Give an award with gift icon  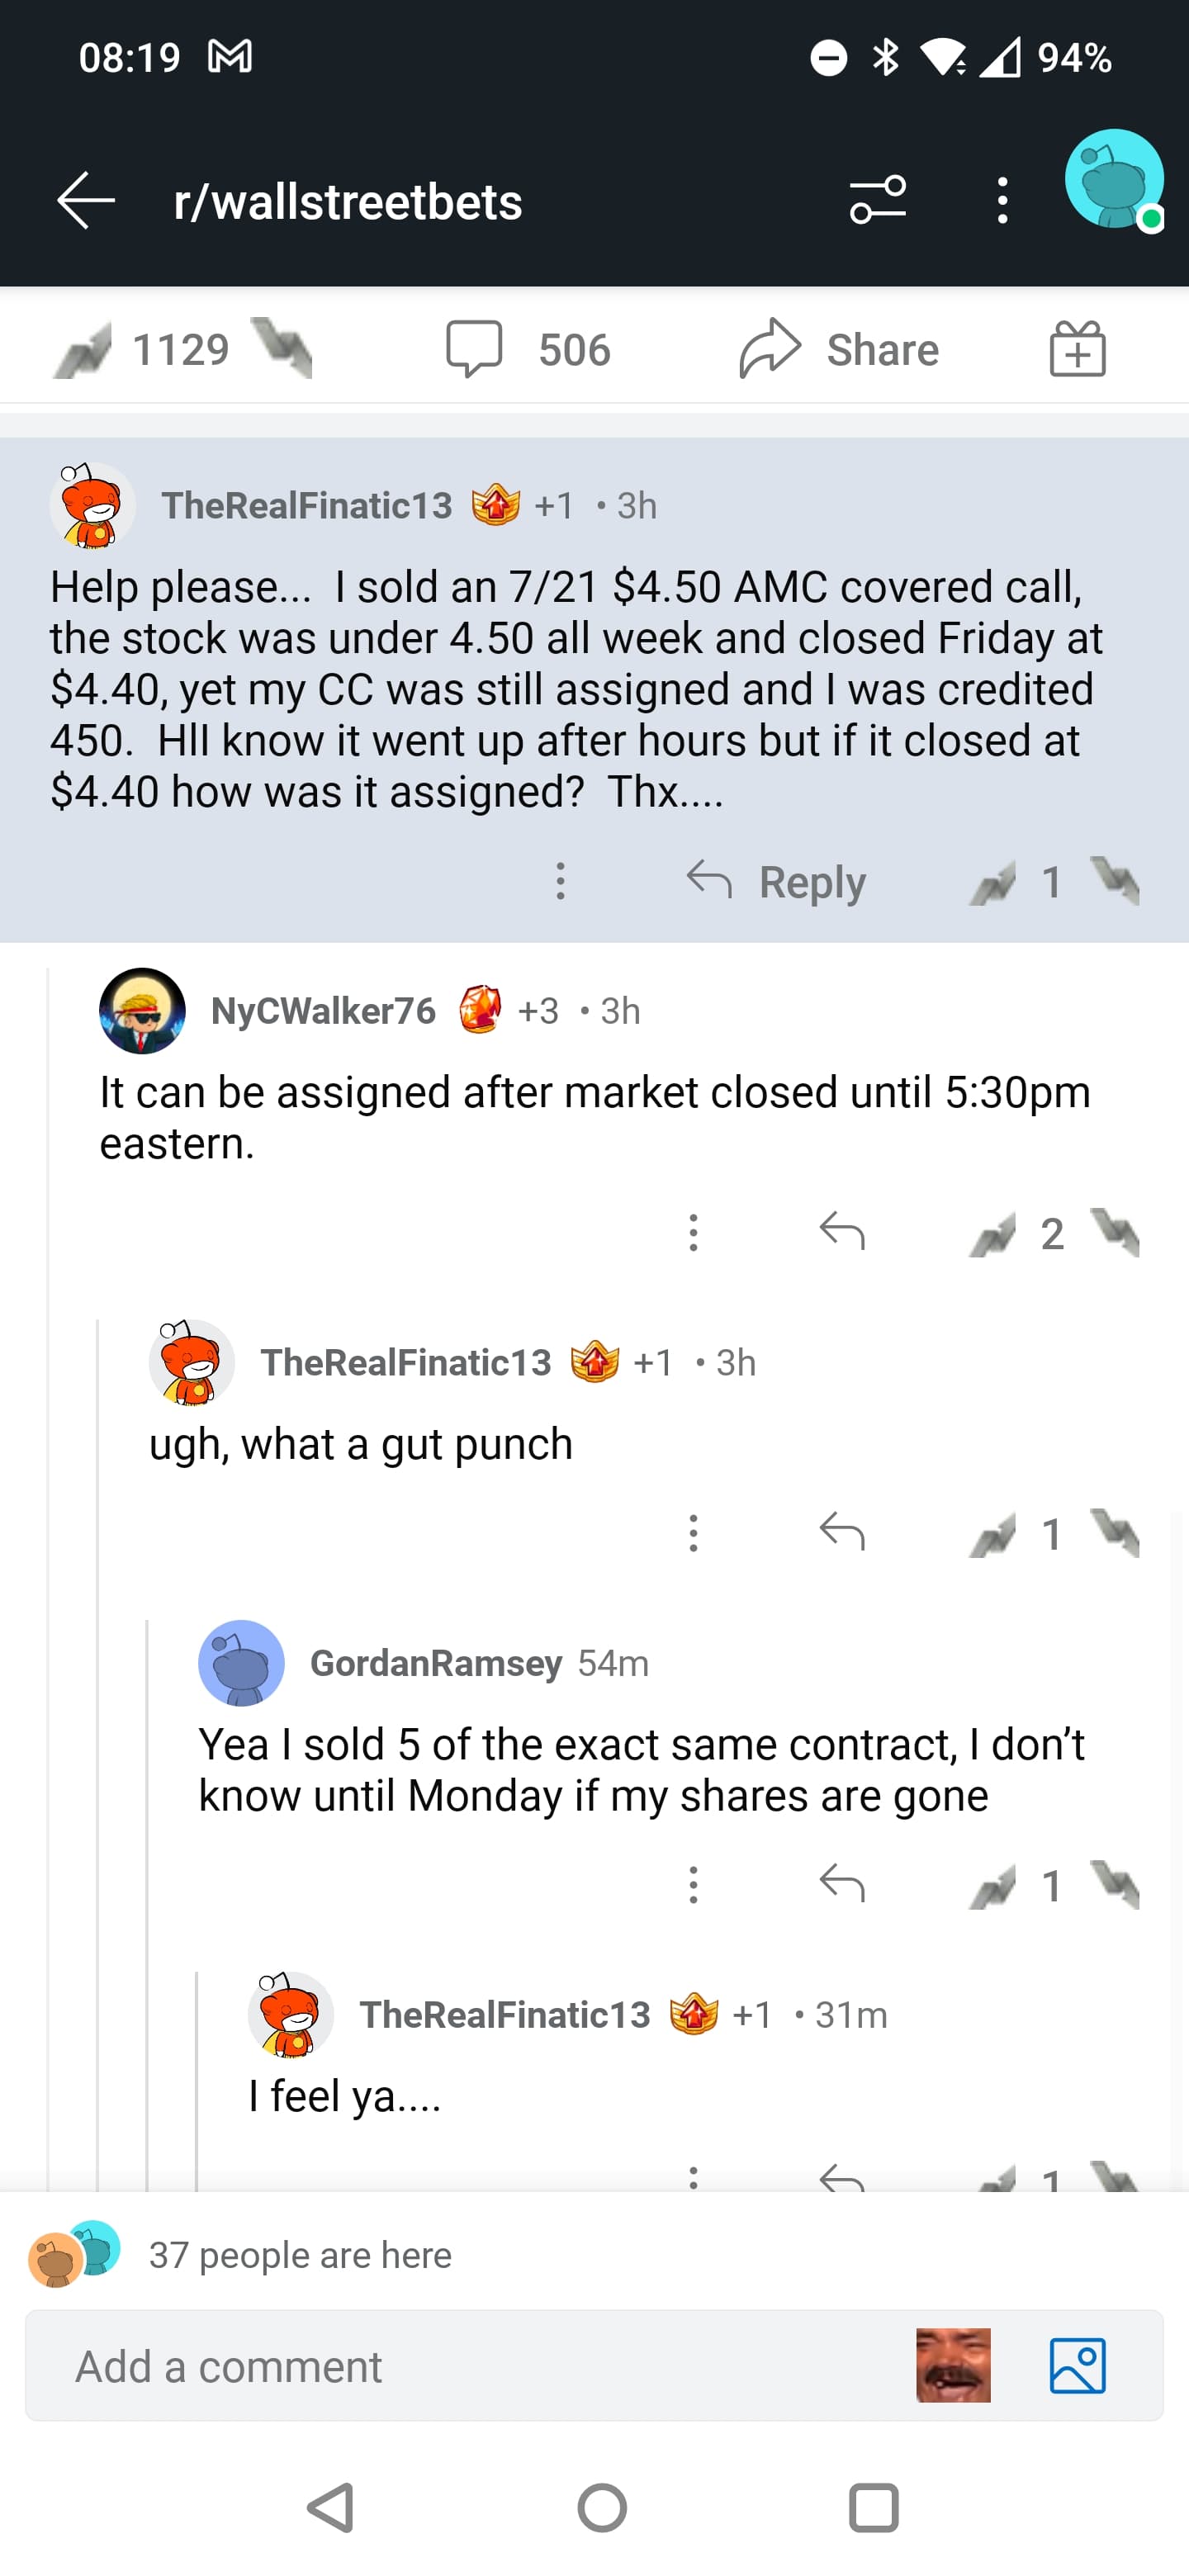[x=1077, y=349]
